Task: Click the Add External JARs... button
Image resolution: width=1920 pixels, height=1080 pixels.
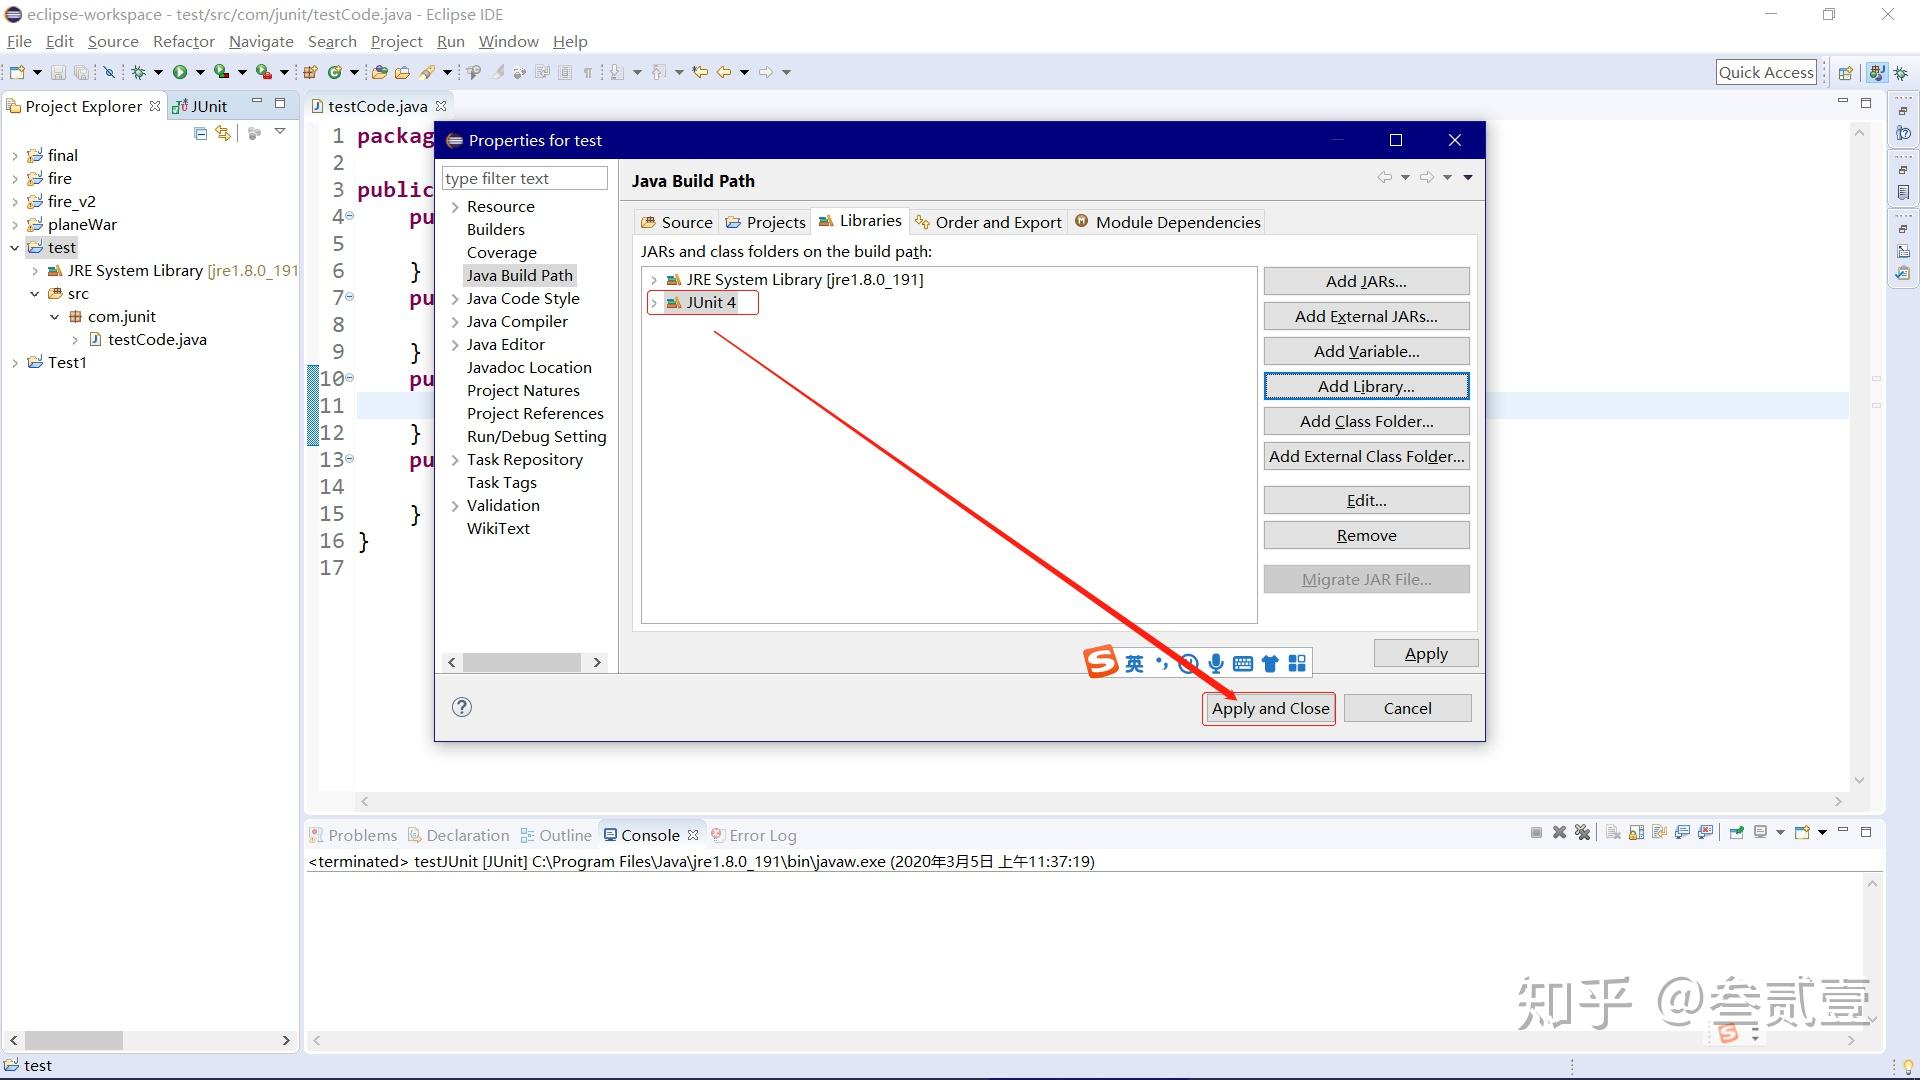Action: 1366,316
